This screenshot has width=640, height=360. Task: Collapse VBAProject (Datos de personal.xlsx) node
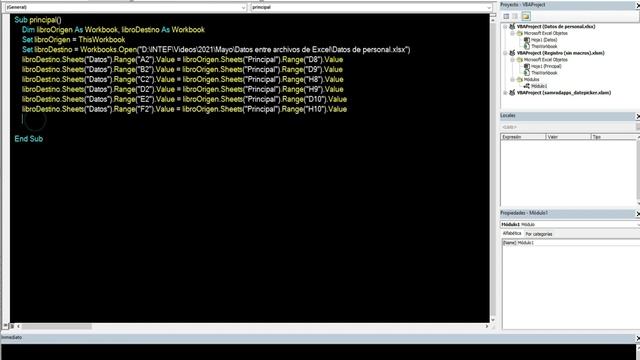point(505,27)
